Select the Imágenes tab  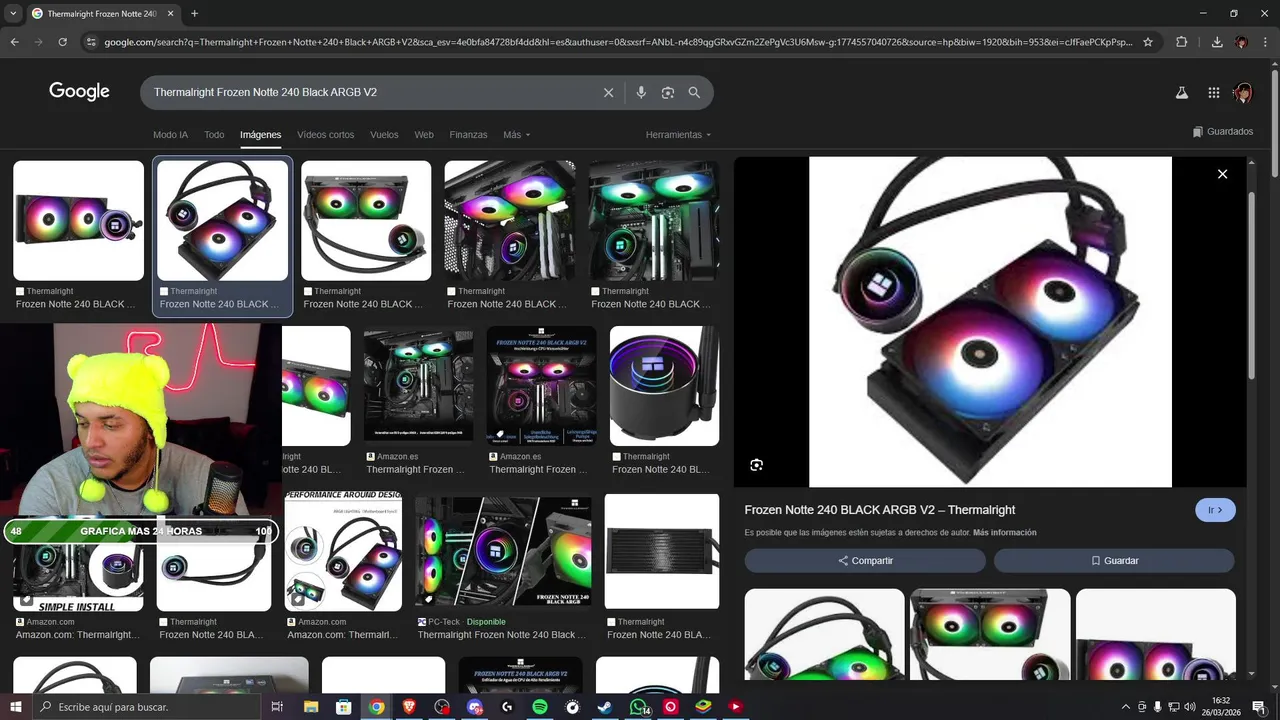261,135
